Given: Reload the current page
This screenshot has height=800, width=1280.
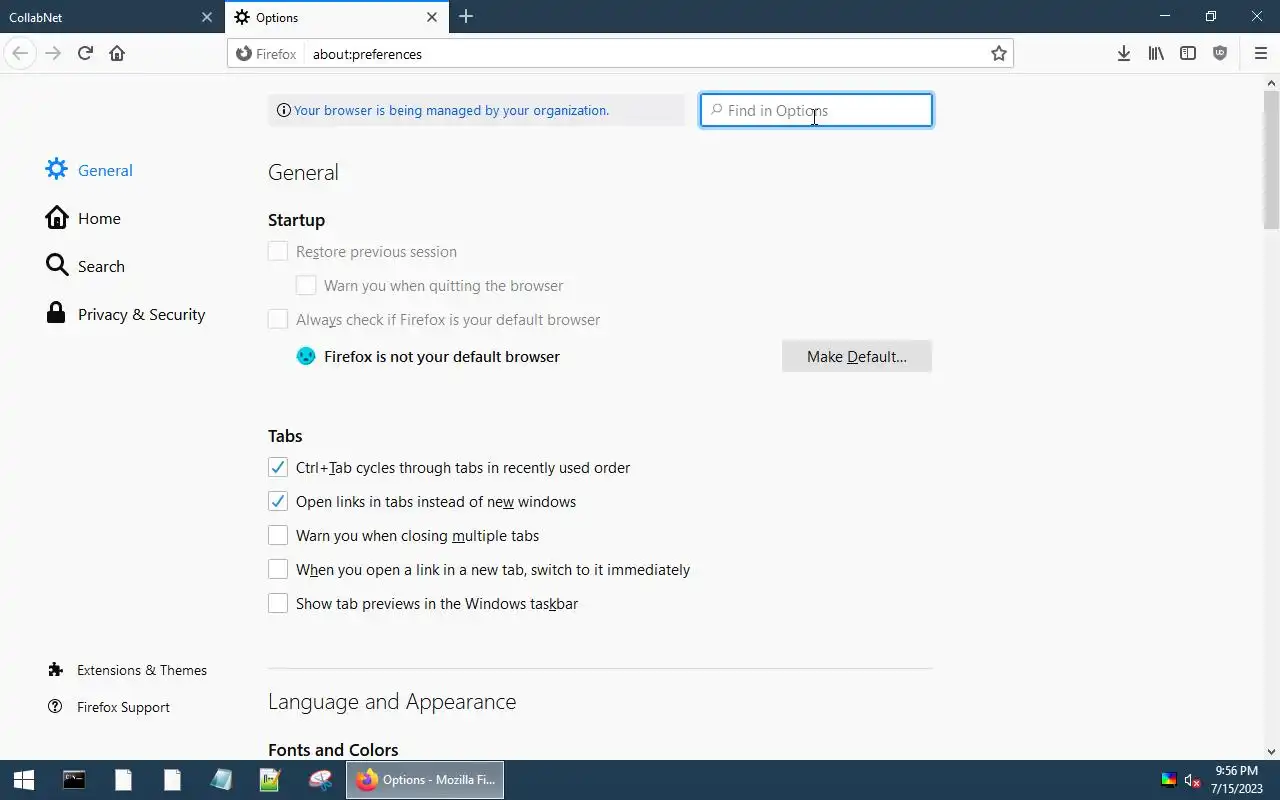Looking at the screenshot, I should [85, 53].
